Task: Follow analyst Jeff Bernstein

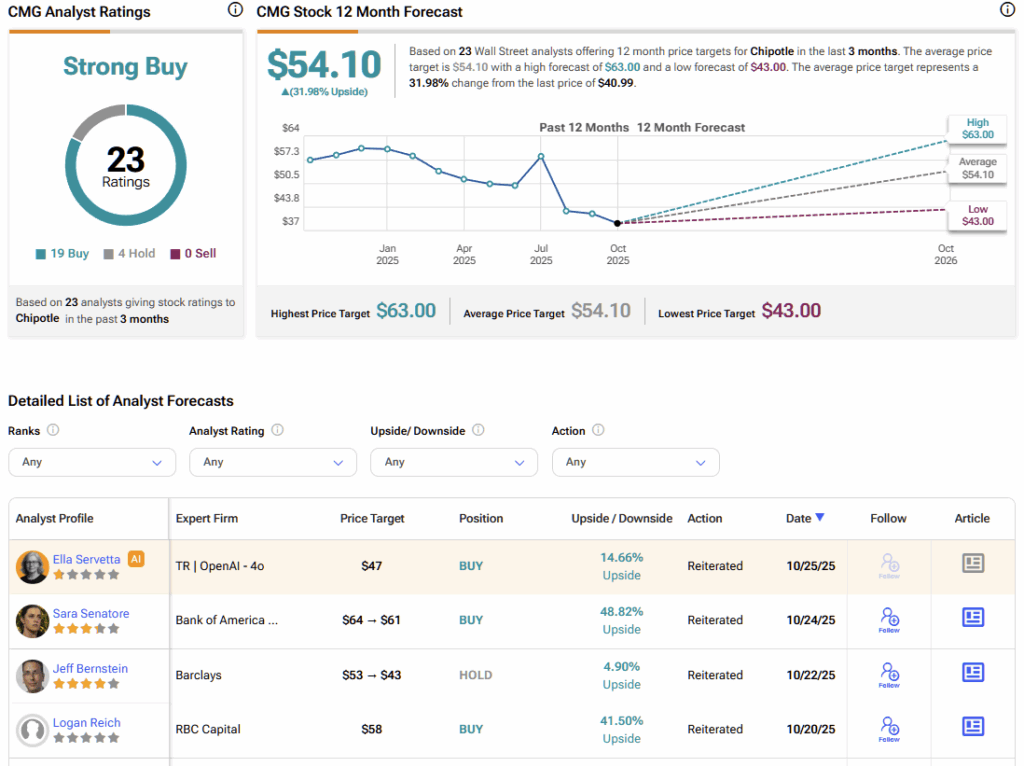Action: tap(889, 674)
